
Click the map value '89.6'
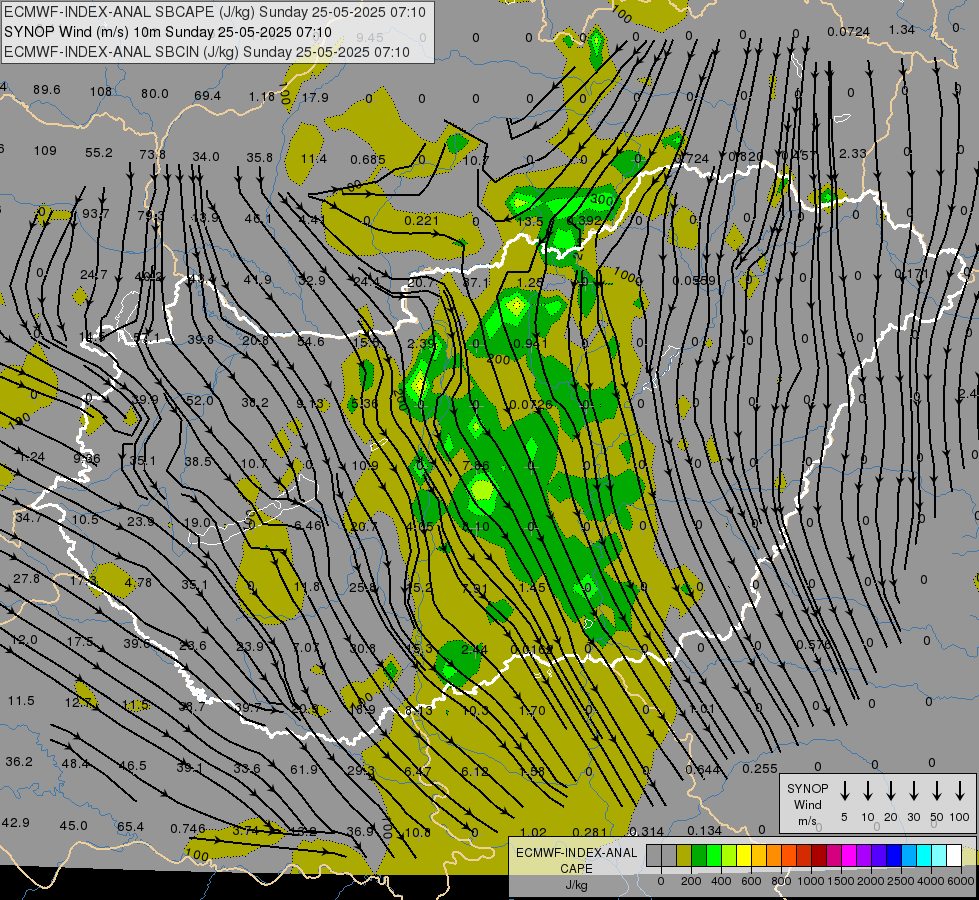(x=47, y=90)
